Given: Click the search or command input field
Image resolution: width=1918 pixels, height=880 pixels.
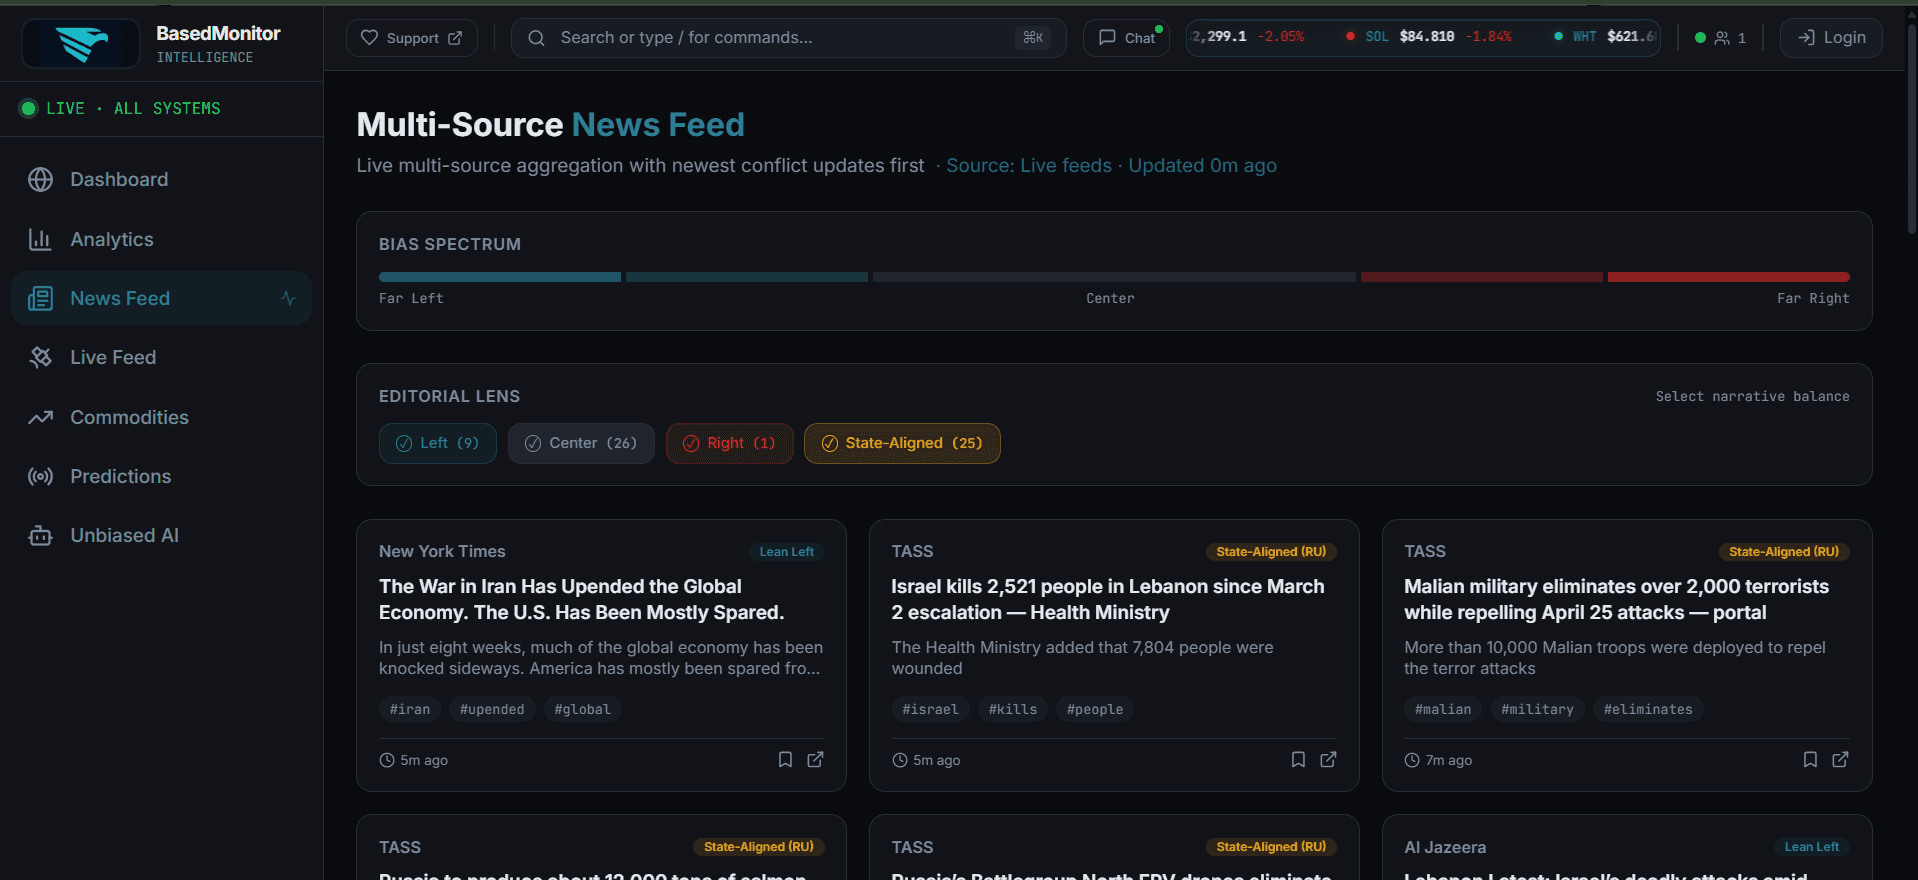Looking at the screenshot, I should tap(788, 38).
